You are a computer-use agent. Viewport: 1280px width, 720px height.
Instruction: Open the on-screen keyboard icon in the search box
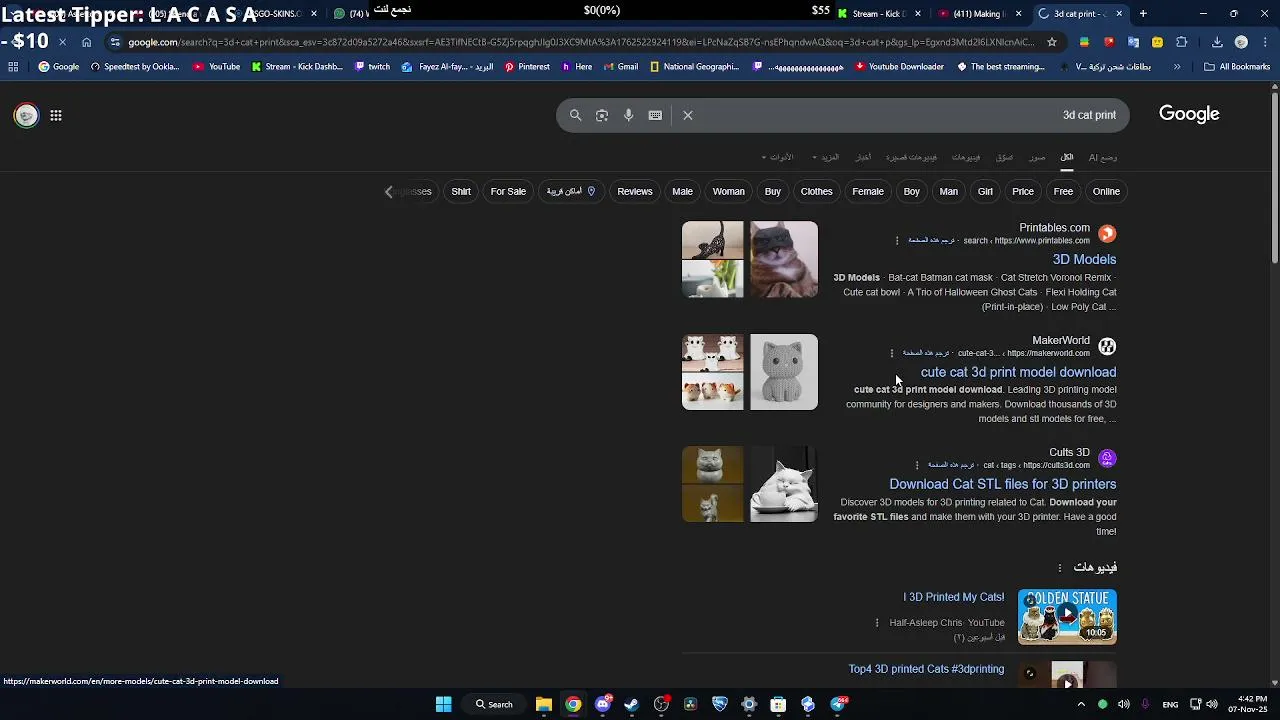pos(655,115)
